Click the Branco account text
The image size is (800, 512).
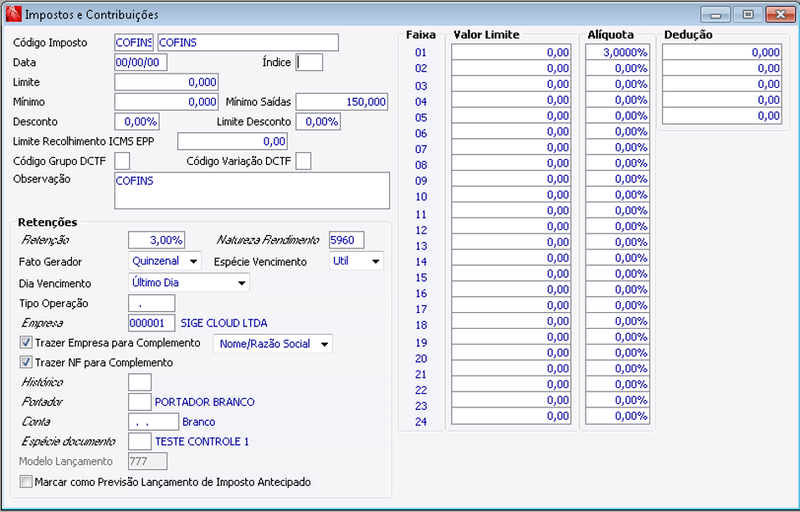pyautogui.click(x=198, y=422)
